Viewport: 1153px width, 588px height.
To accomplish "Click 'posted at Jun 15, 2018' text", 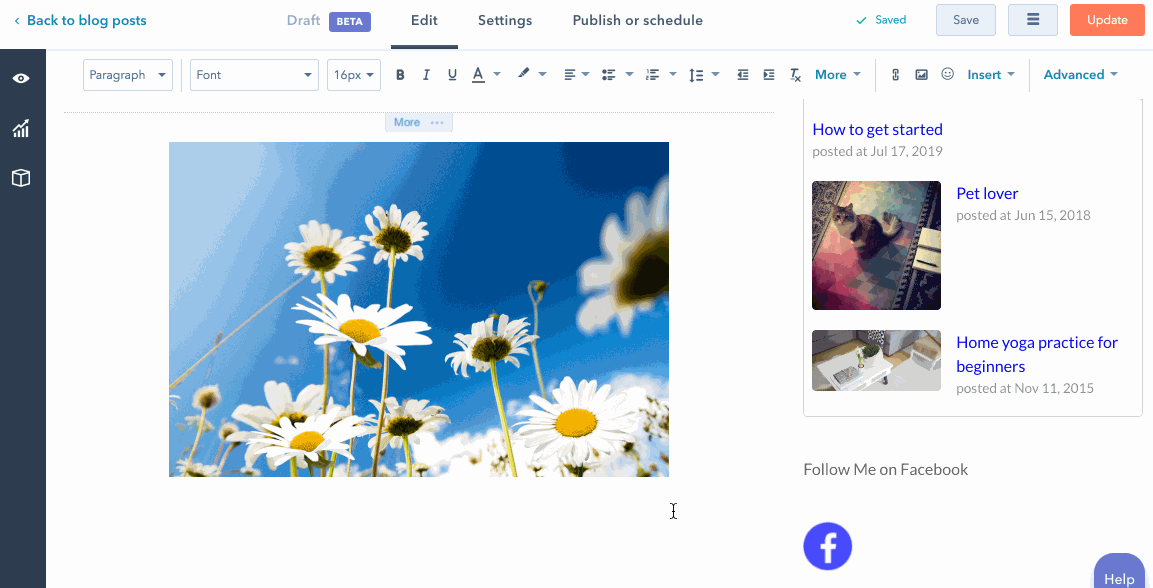I will click(1023, 215).
